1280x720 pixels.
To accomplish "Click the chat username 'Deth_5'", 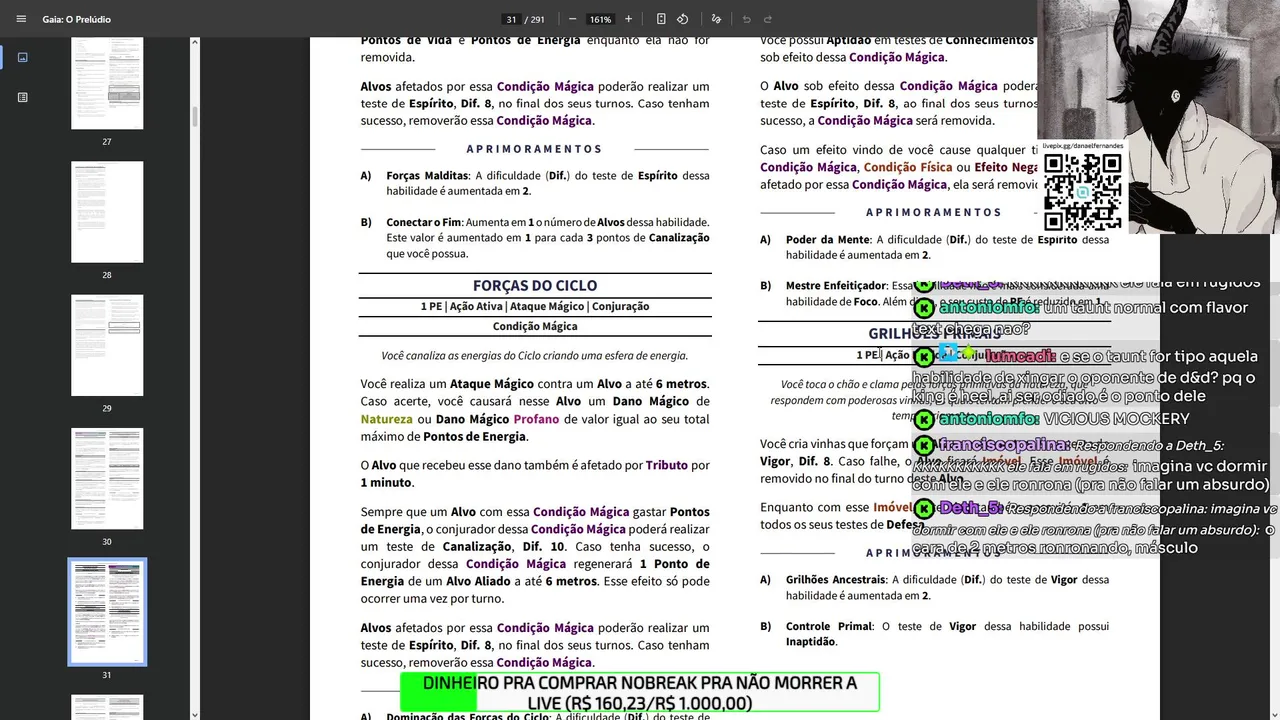I will (x=970, y=508).
